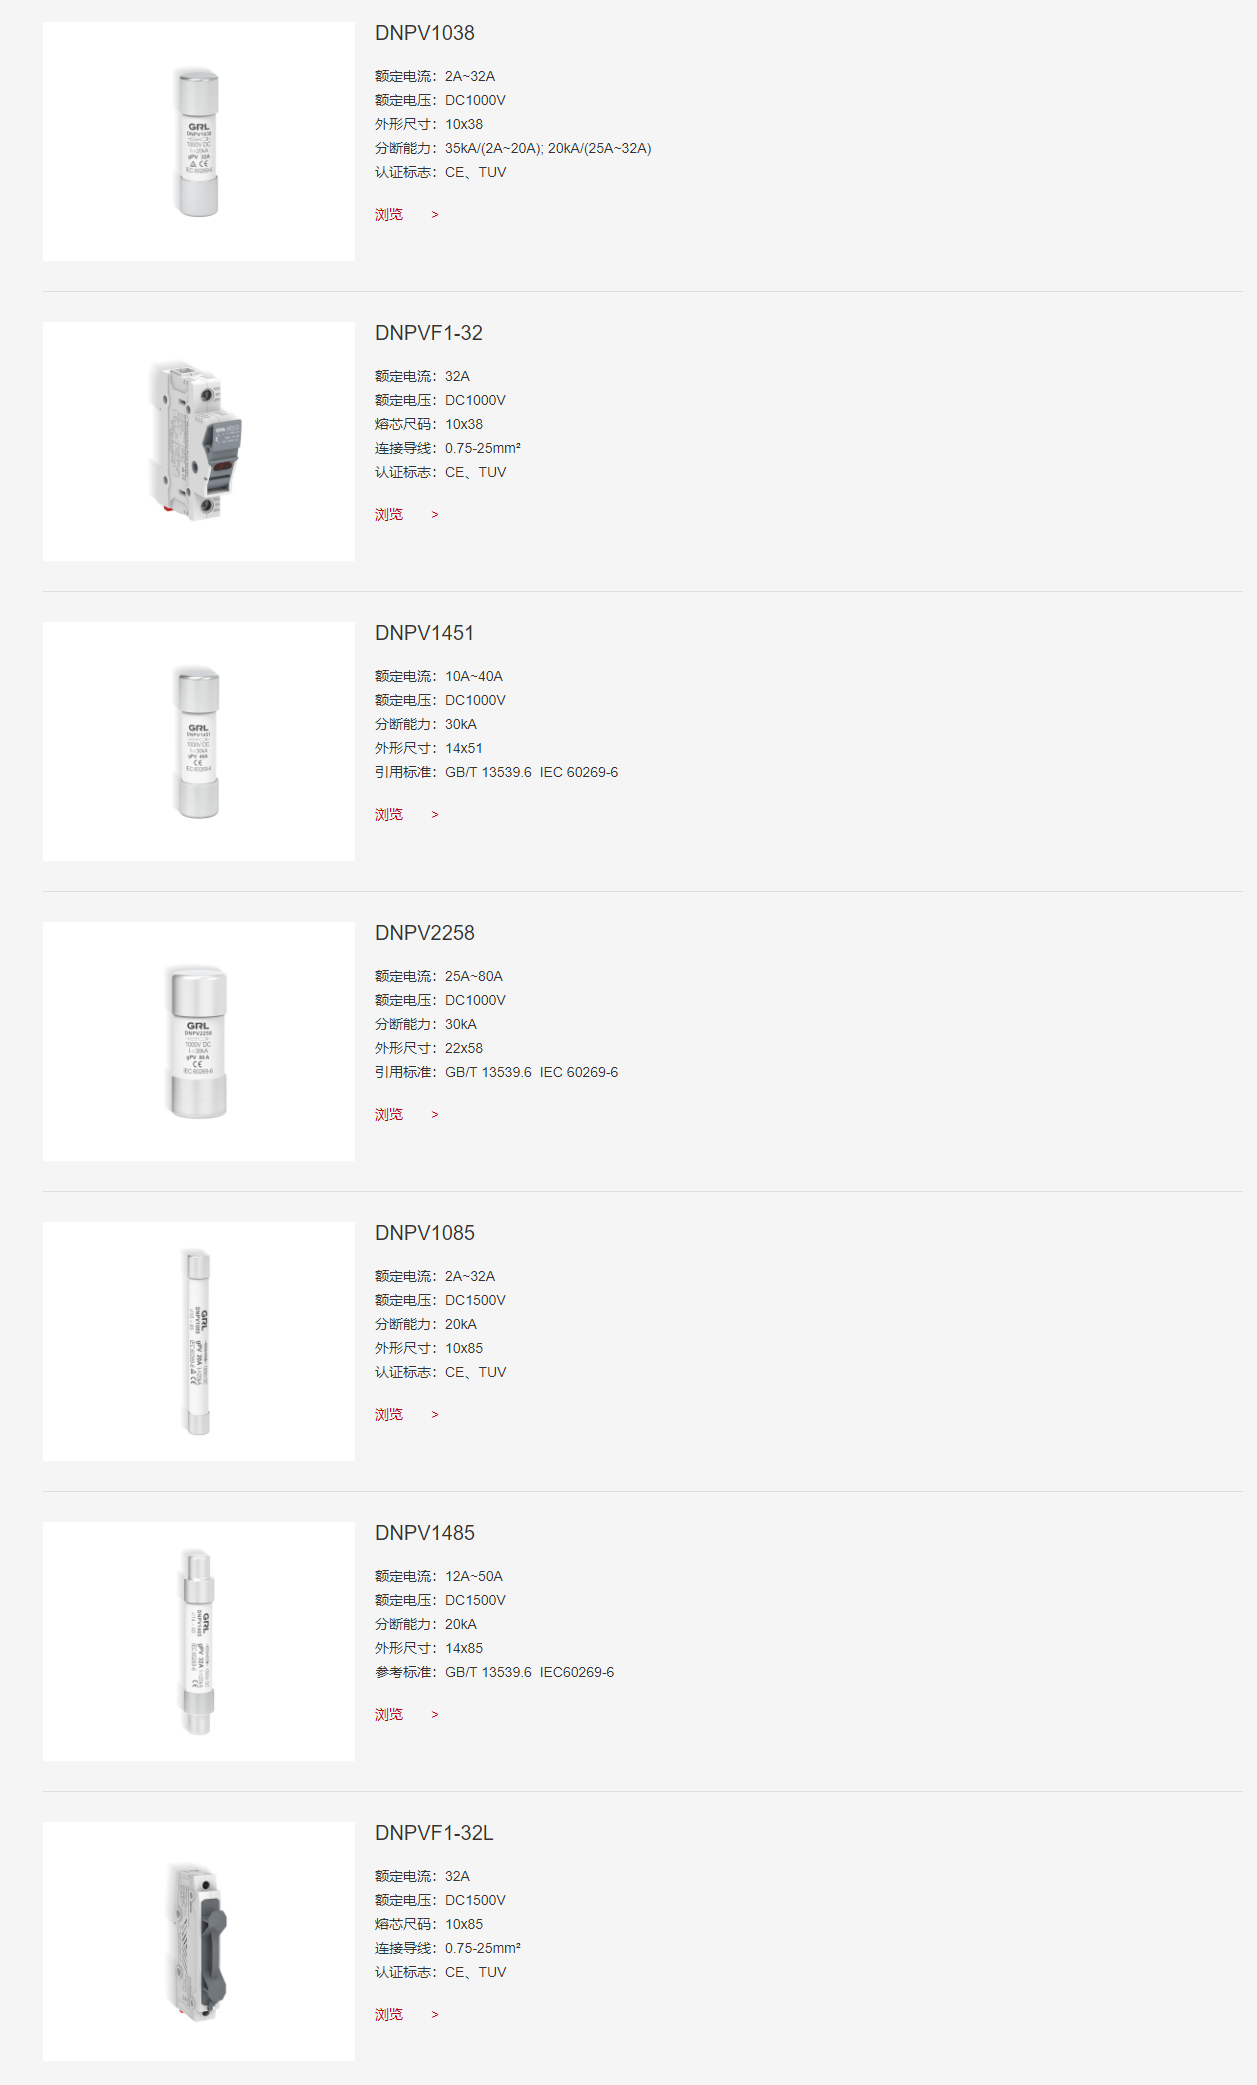Click the DNPV1485 product image
1257x2085 pixels.
pos(198,1641)
